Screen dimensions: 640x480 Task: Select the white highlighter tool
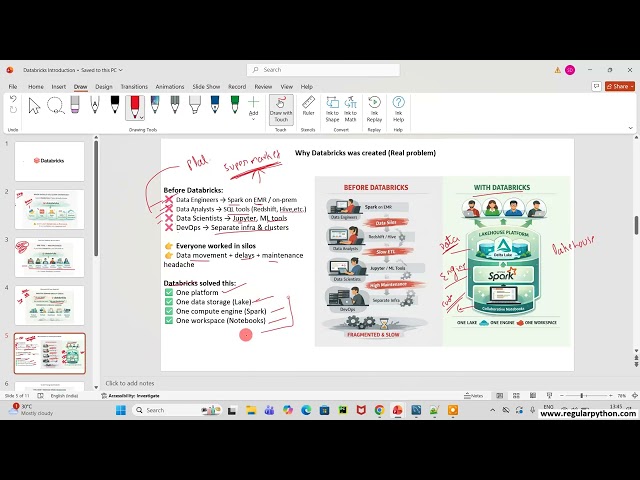pos(195,104)
